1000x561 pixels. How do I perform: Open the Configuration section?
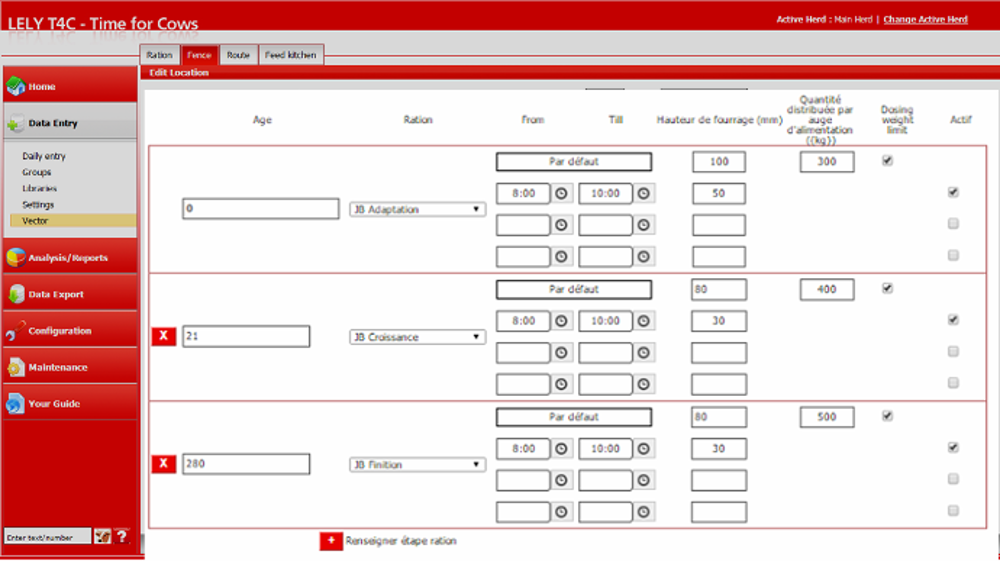[70, 330]
